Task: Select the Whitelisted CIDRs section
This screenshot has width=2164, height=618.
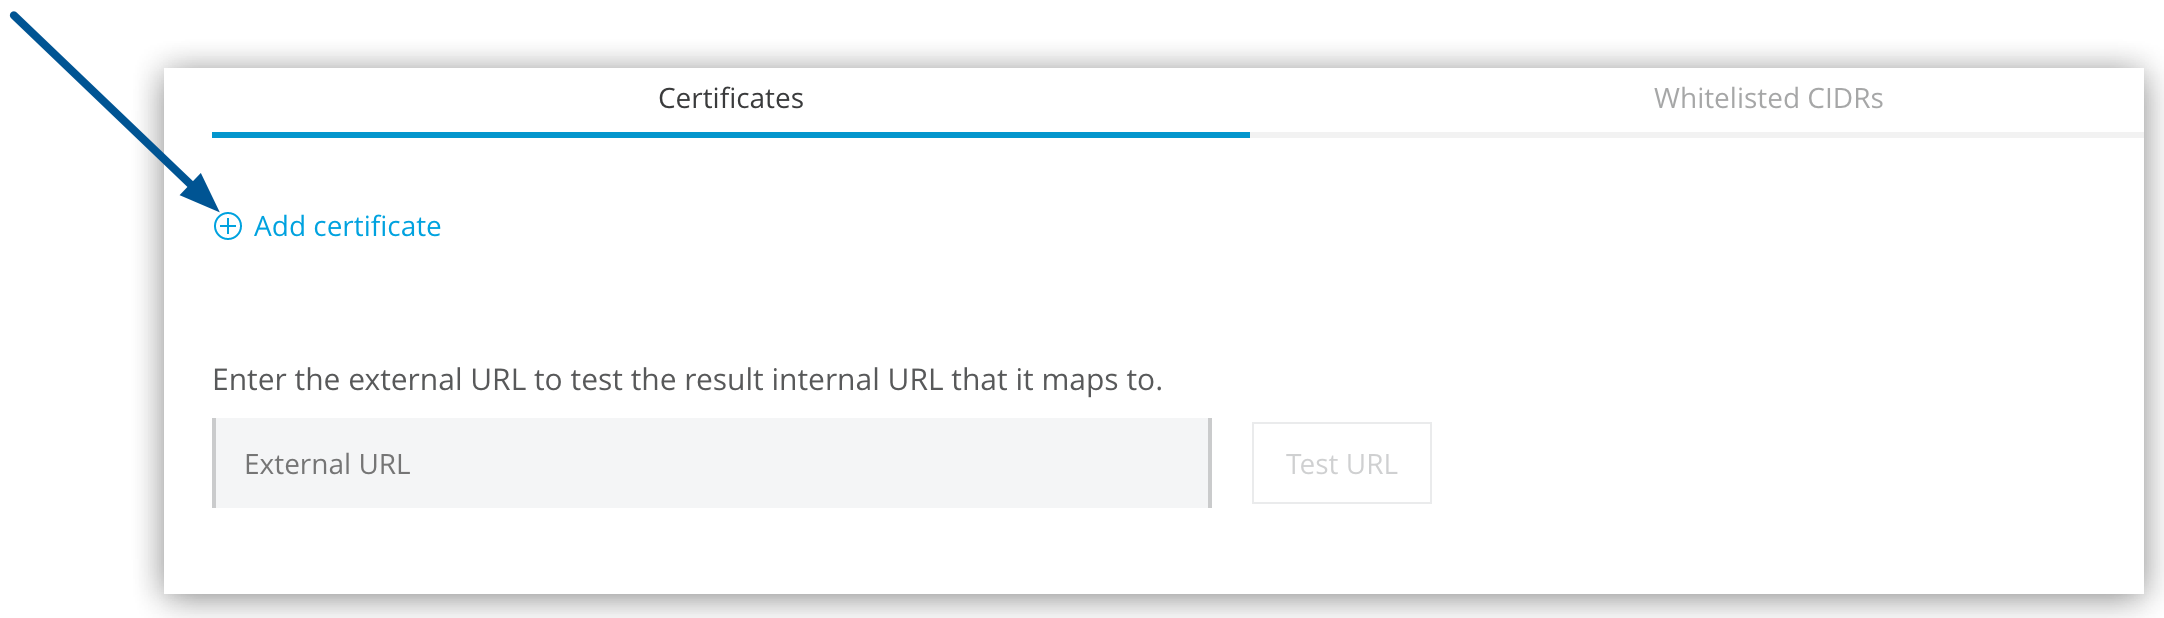Action: tap(1768, 99)
